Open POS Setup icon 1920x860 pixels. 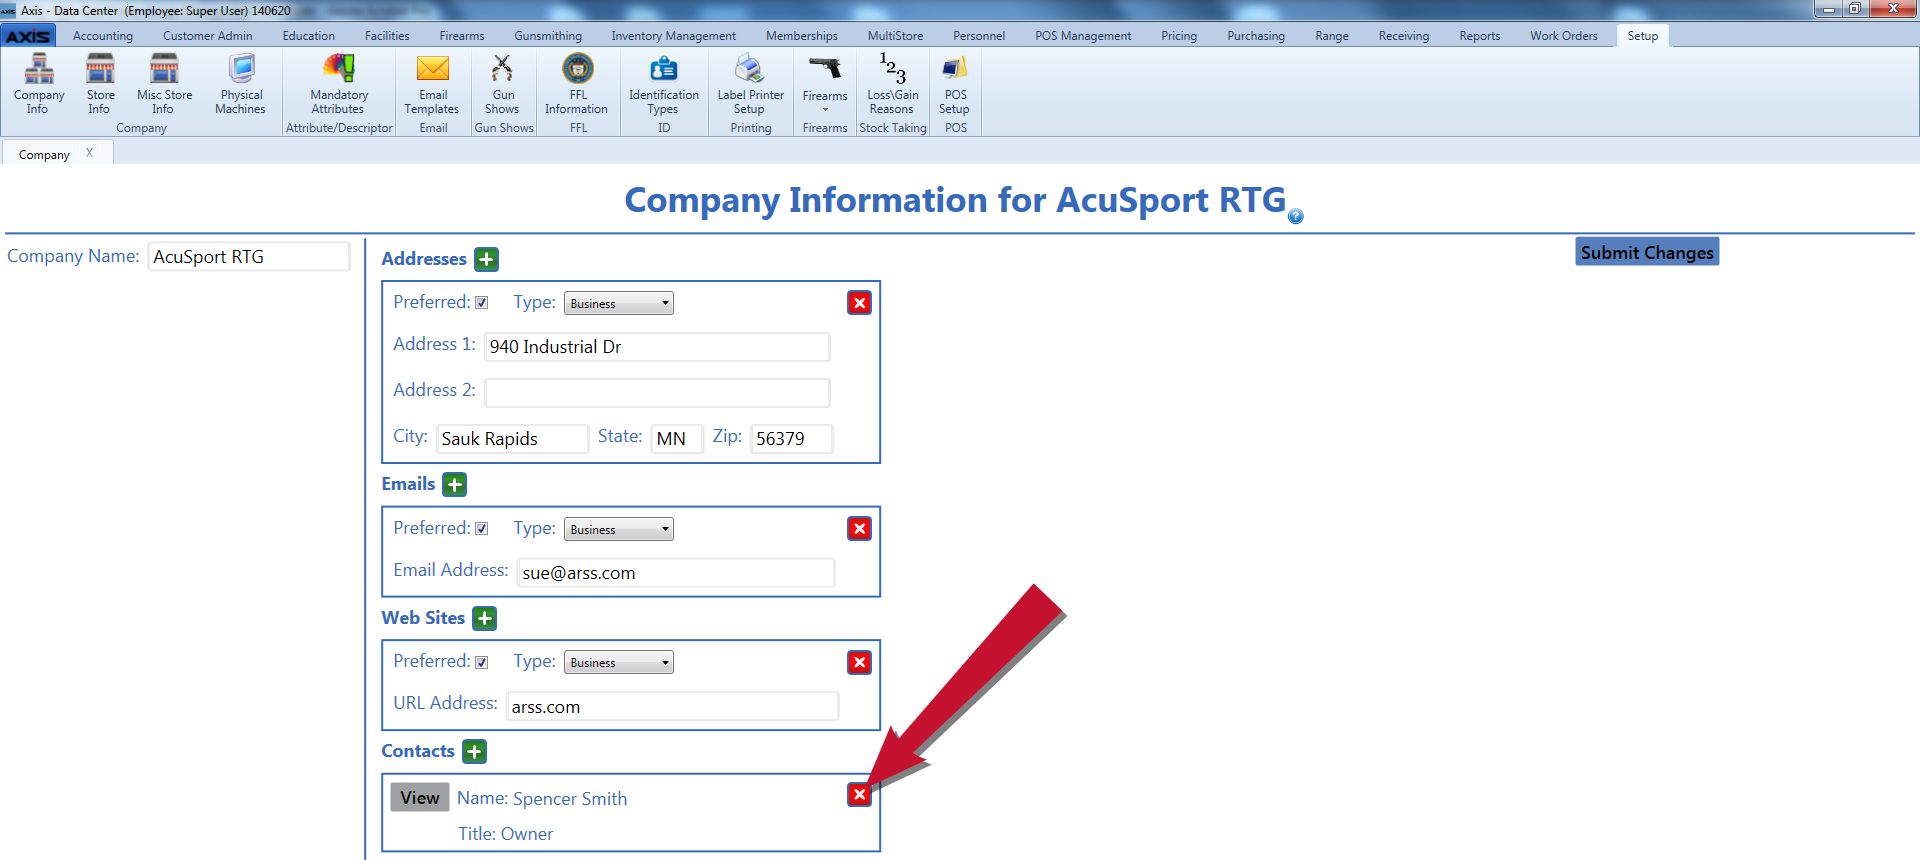point(955,84)
